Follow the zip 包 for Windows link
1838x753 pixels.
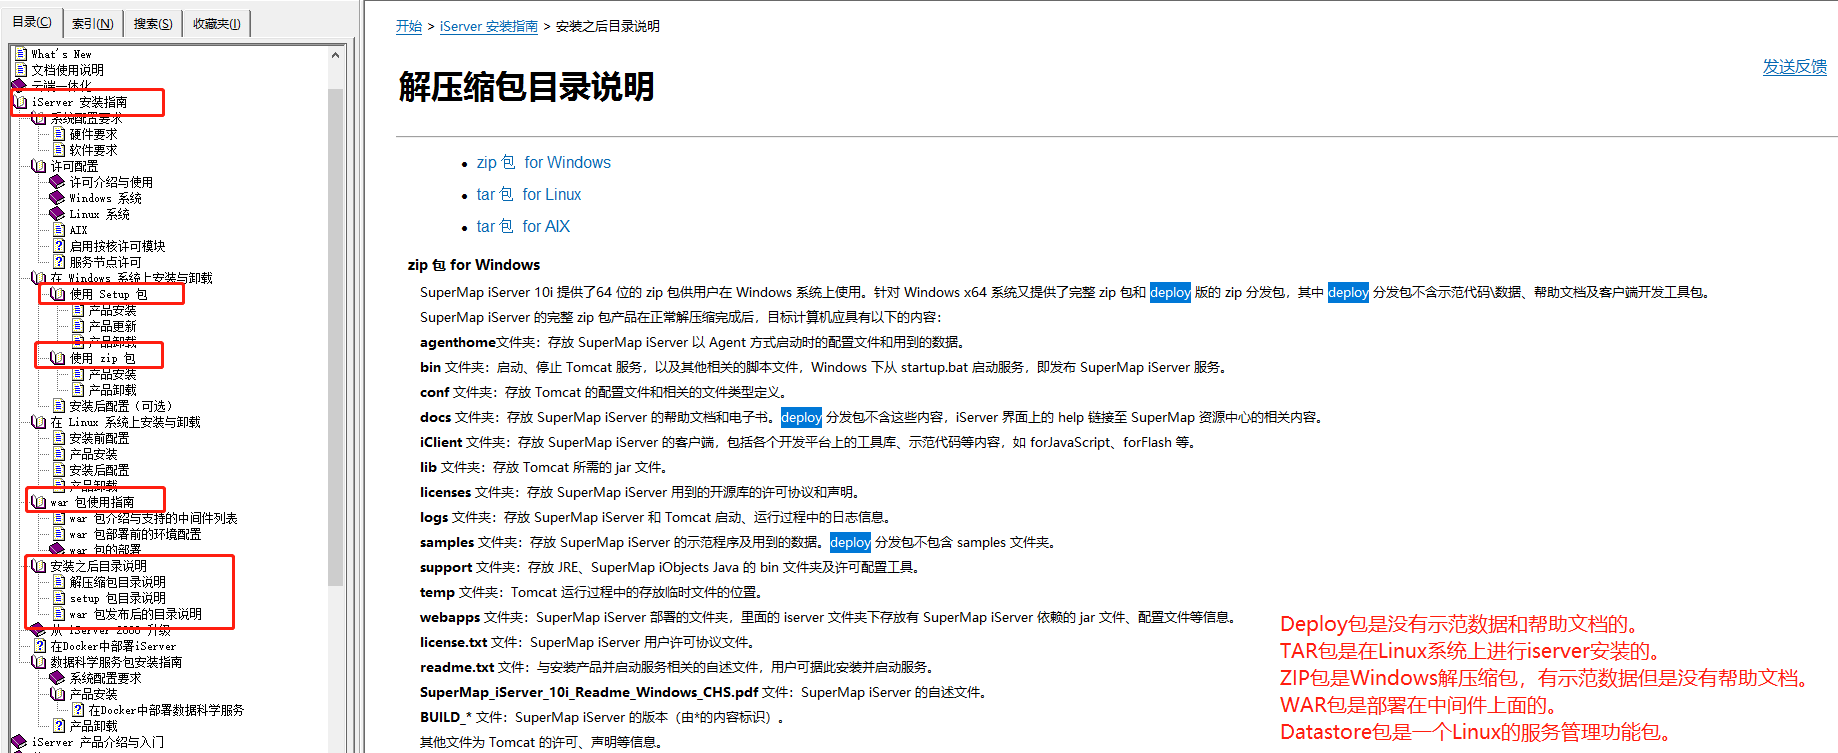coord(544,162)
